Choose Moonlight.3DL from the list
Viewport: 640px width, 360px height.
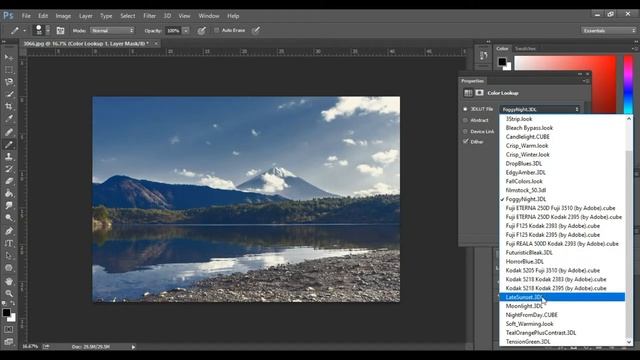coord(562,306)
